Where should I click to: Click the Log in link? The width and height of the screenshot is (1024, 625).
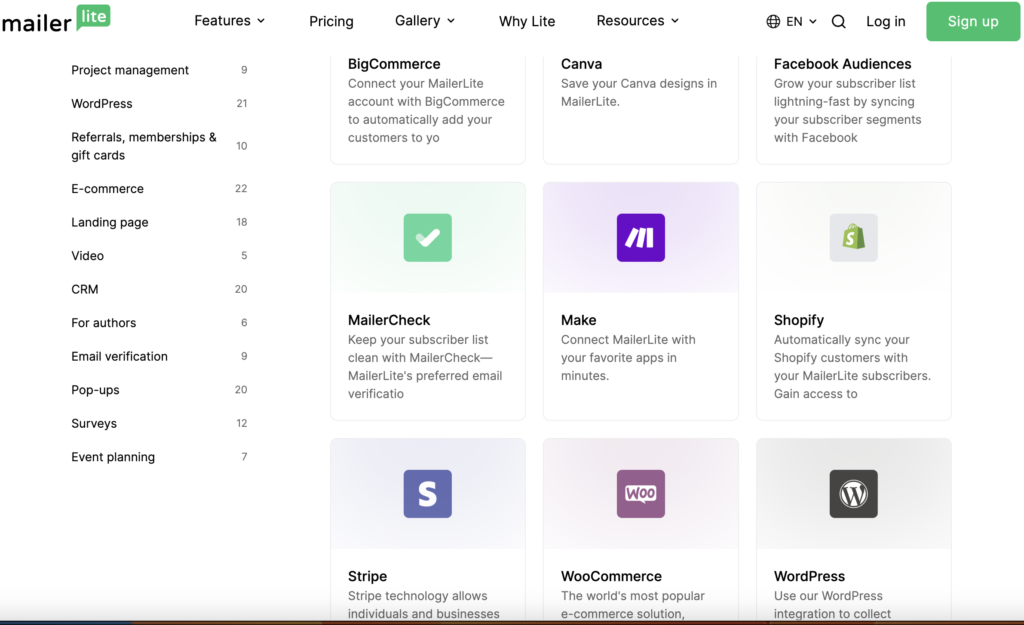(885, 21)
